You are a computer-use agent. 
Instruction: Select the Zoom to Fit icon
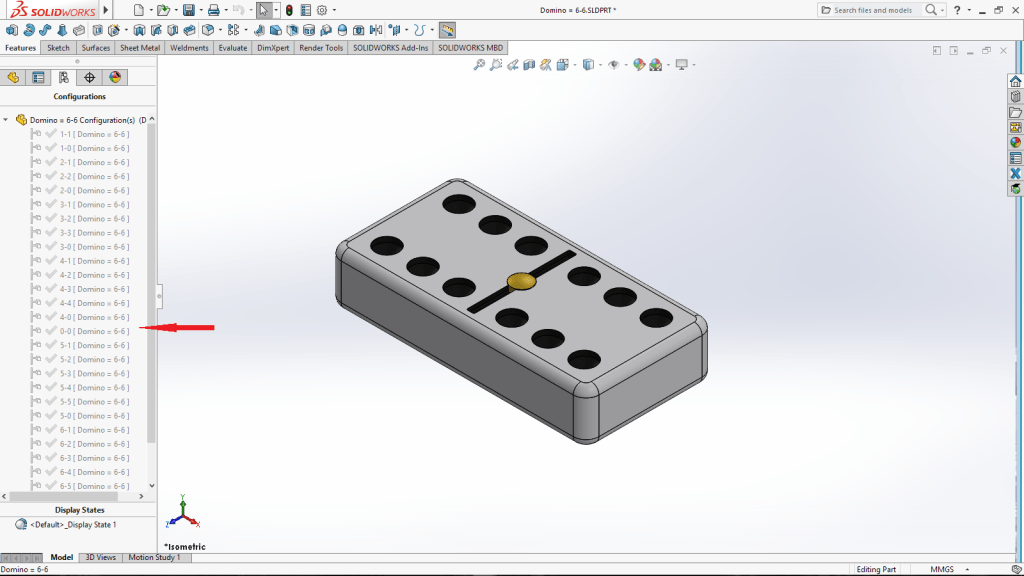478,65
